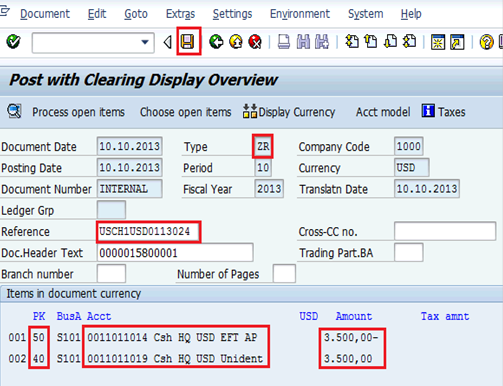Click the Choose Detail magnifier icon
This screenshot has width=503, height=386.
(15, 111)
